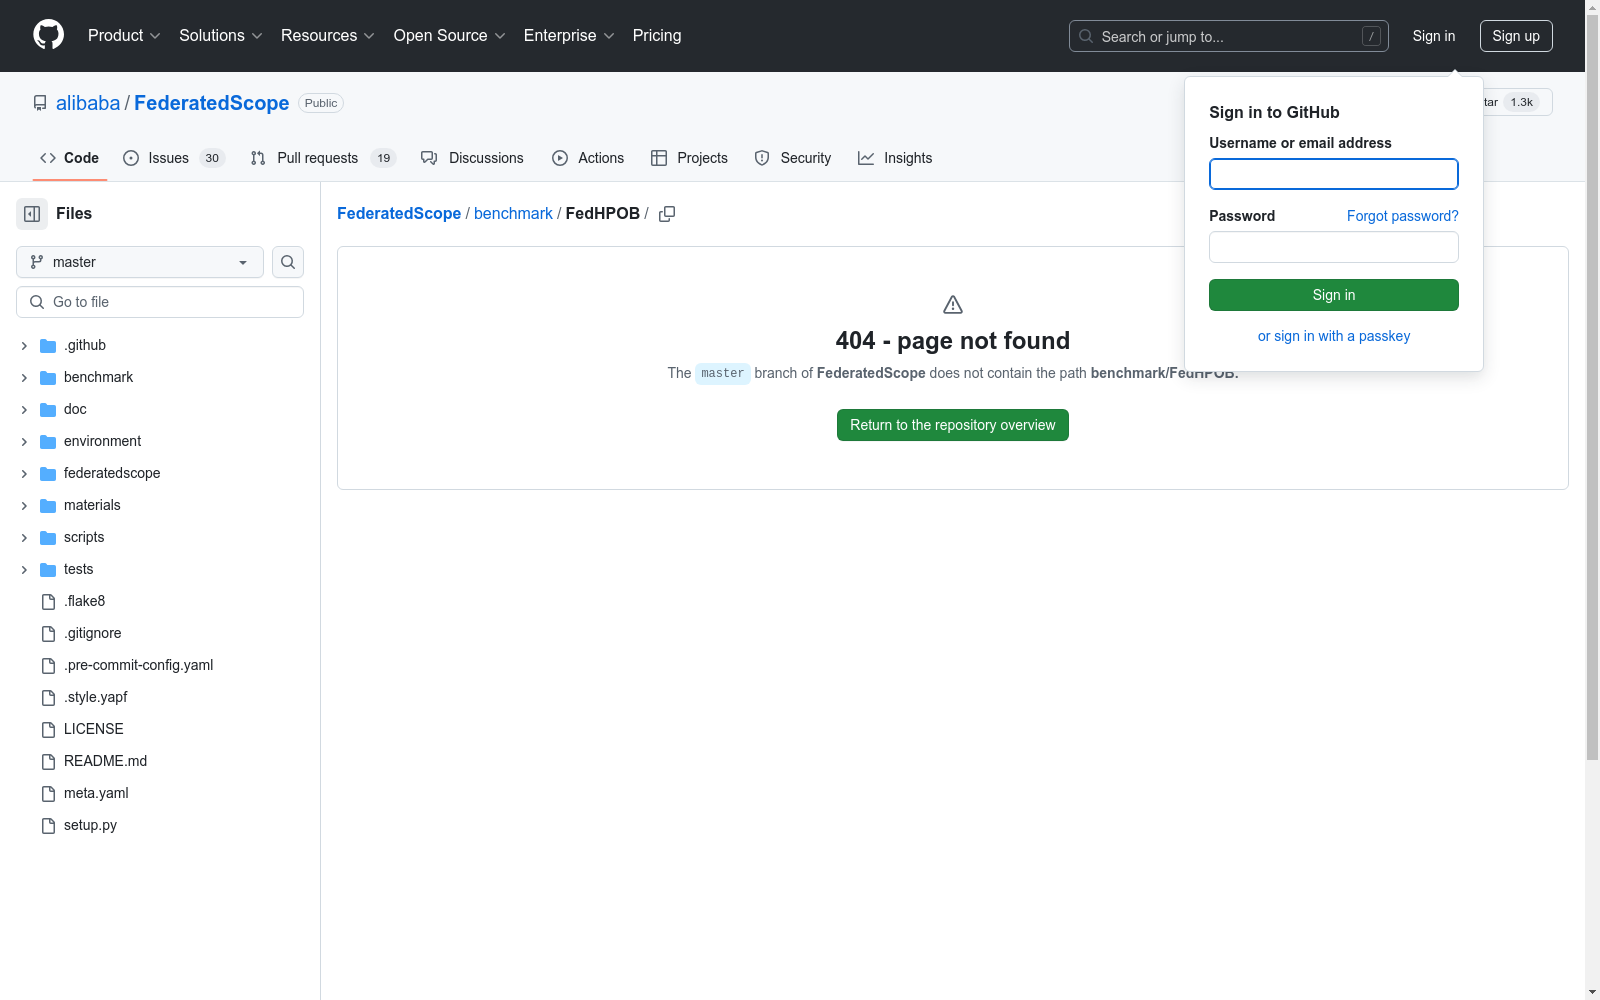Click or sign in with a passkey

tap(1334, 336)
